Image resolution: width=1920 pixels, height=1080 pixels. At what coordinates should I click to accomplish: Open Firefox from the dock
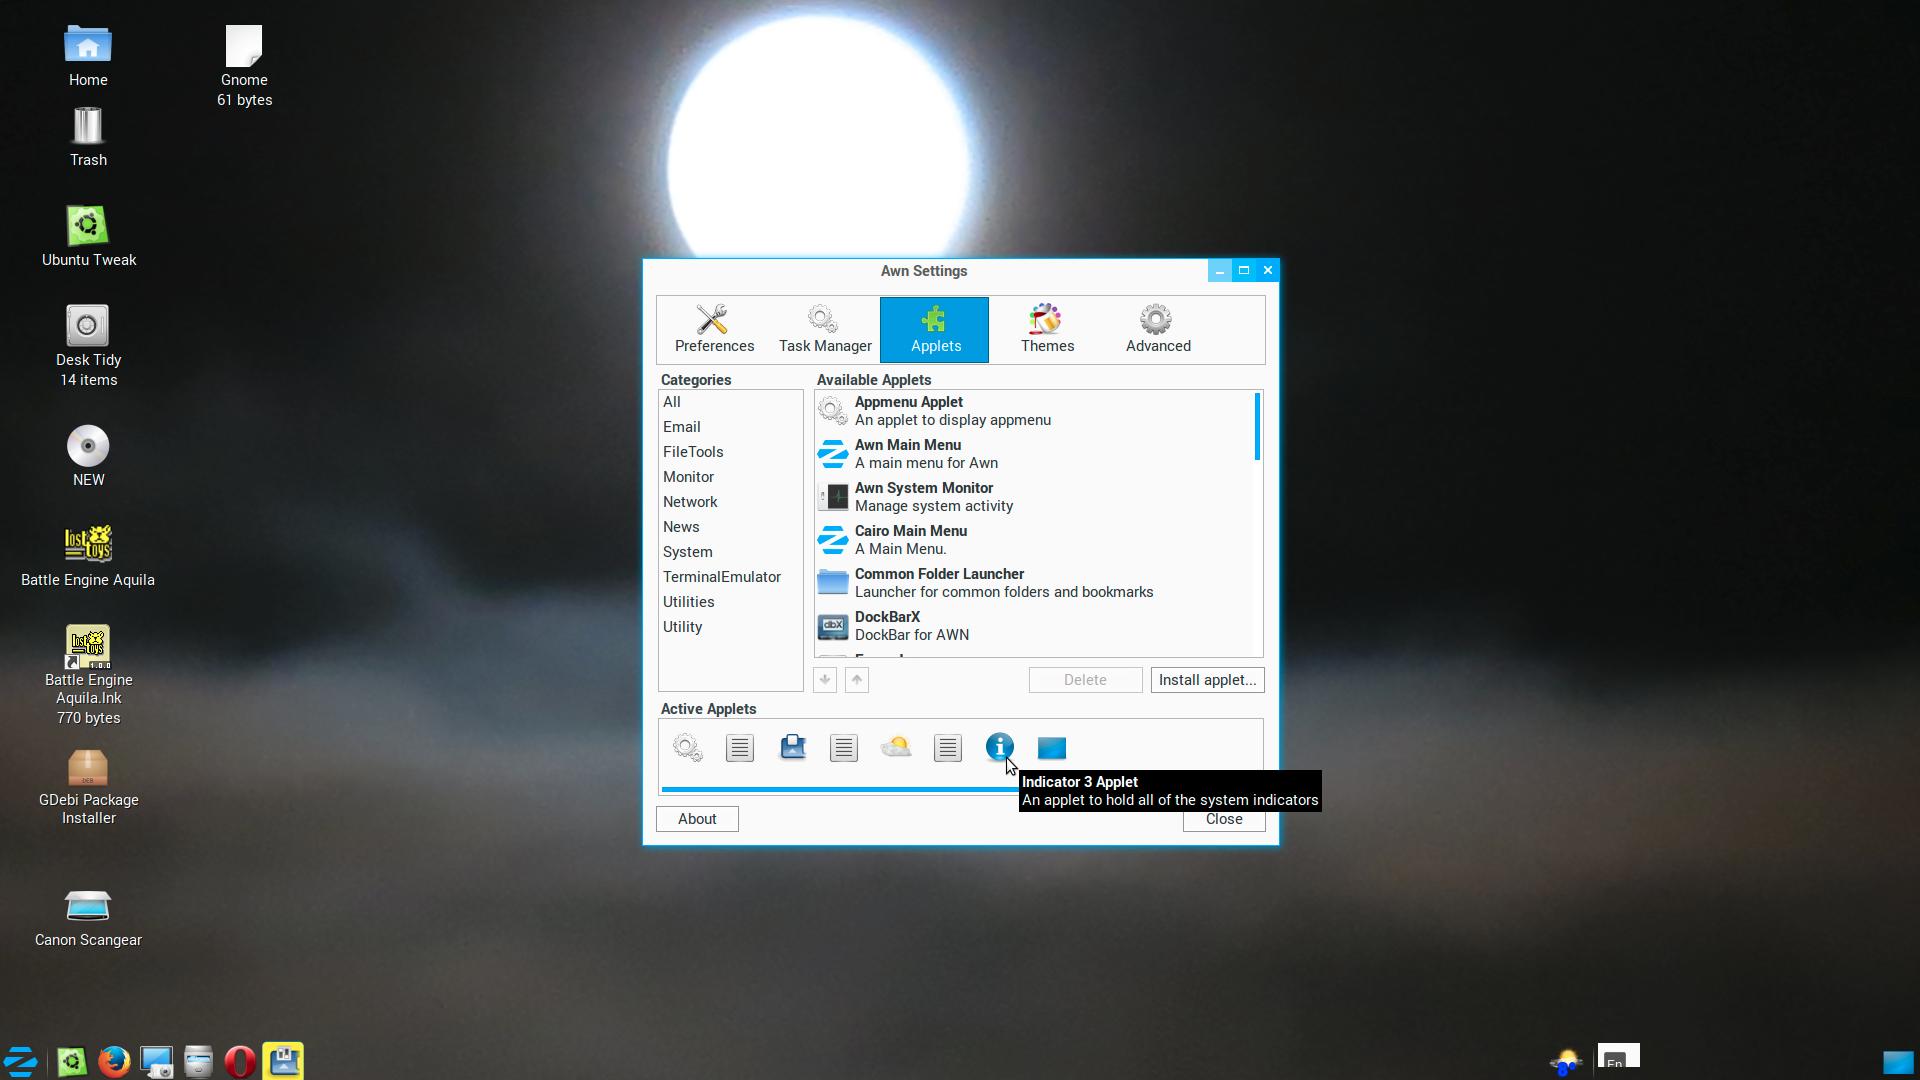click(114, 1061)
